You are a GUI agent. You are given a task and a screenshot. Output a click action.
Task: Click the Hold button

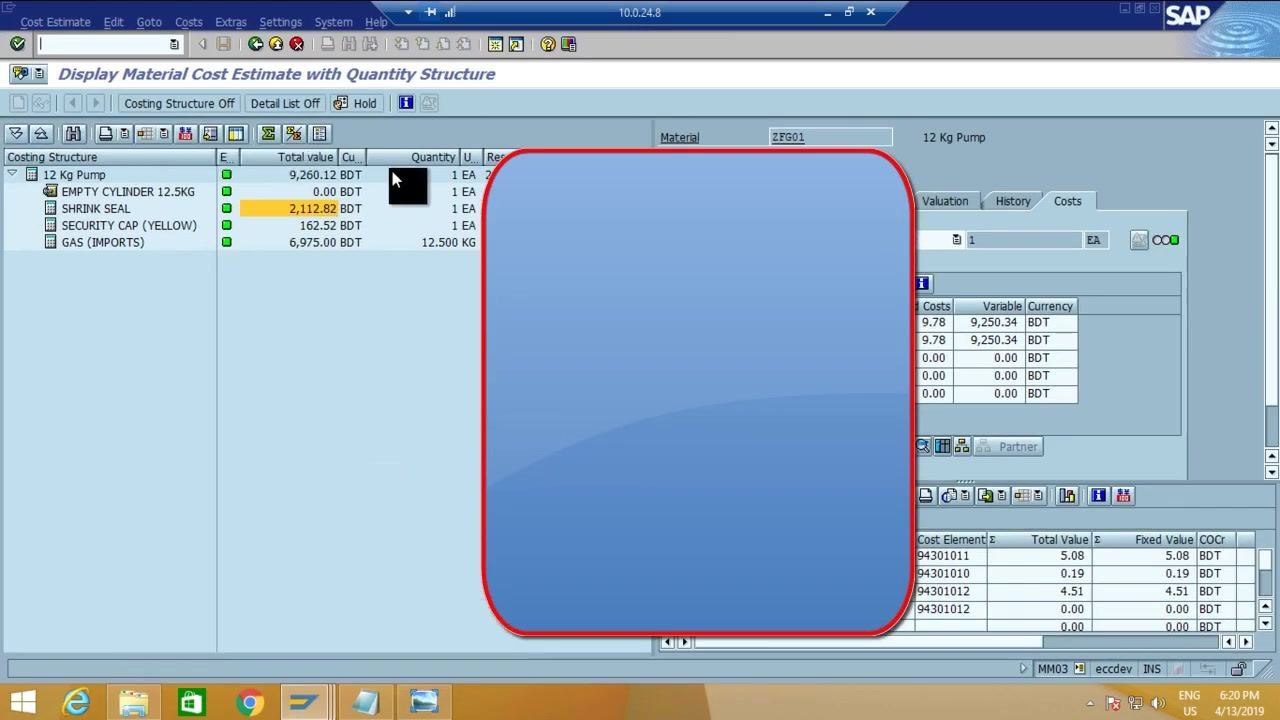point(355,103)
